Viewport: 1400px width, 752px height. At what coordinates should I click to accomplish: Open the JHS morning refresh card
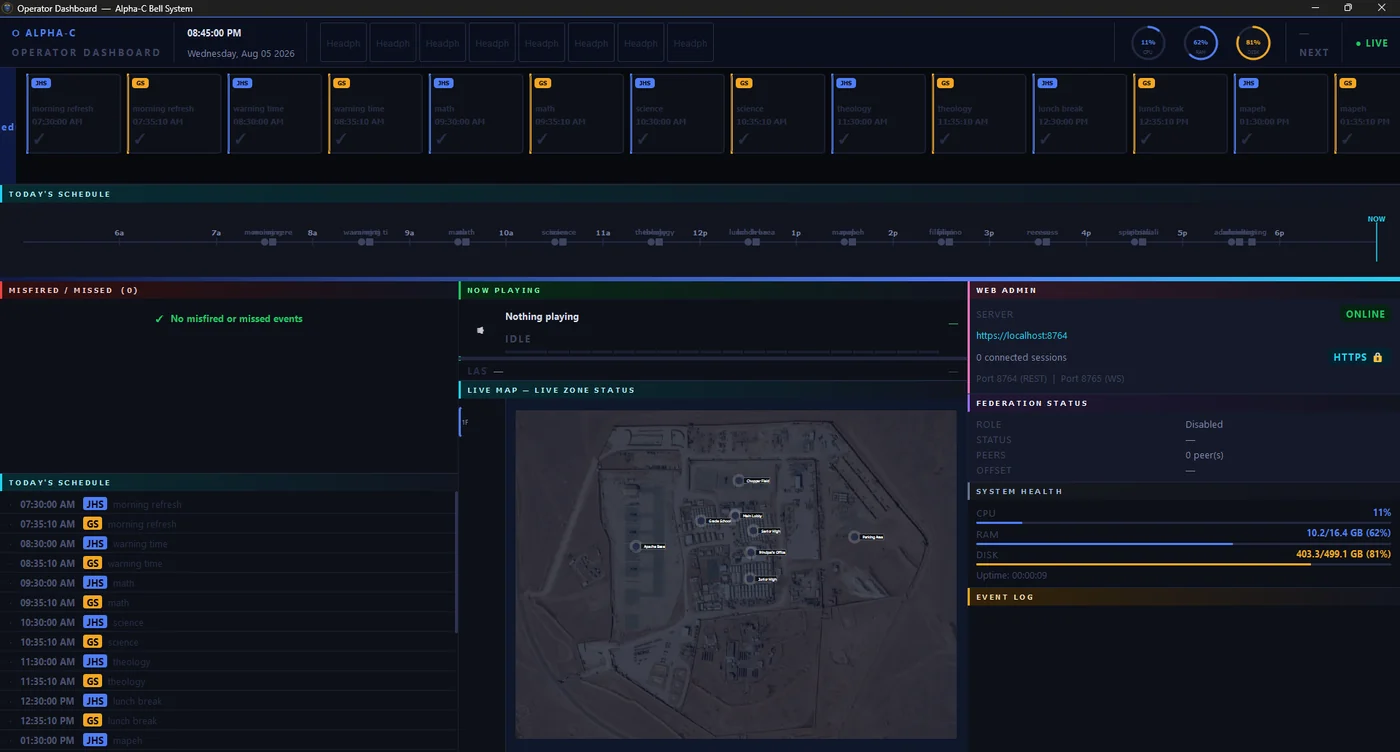point(74,113)
